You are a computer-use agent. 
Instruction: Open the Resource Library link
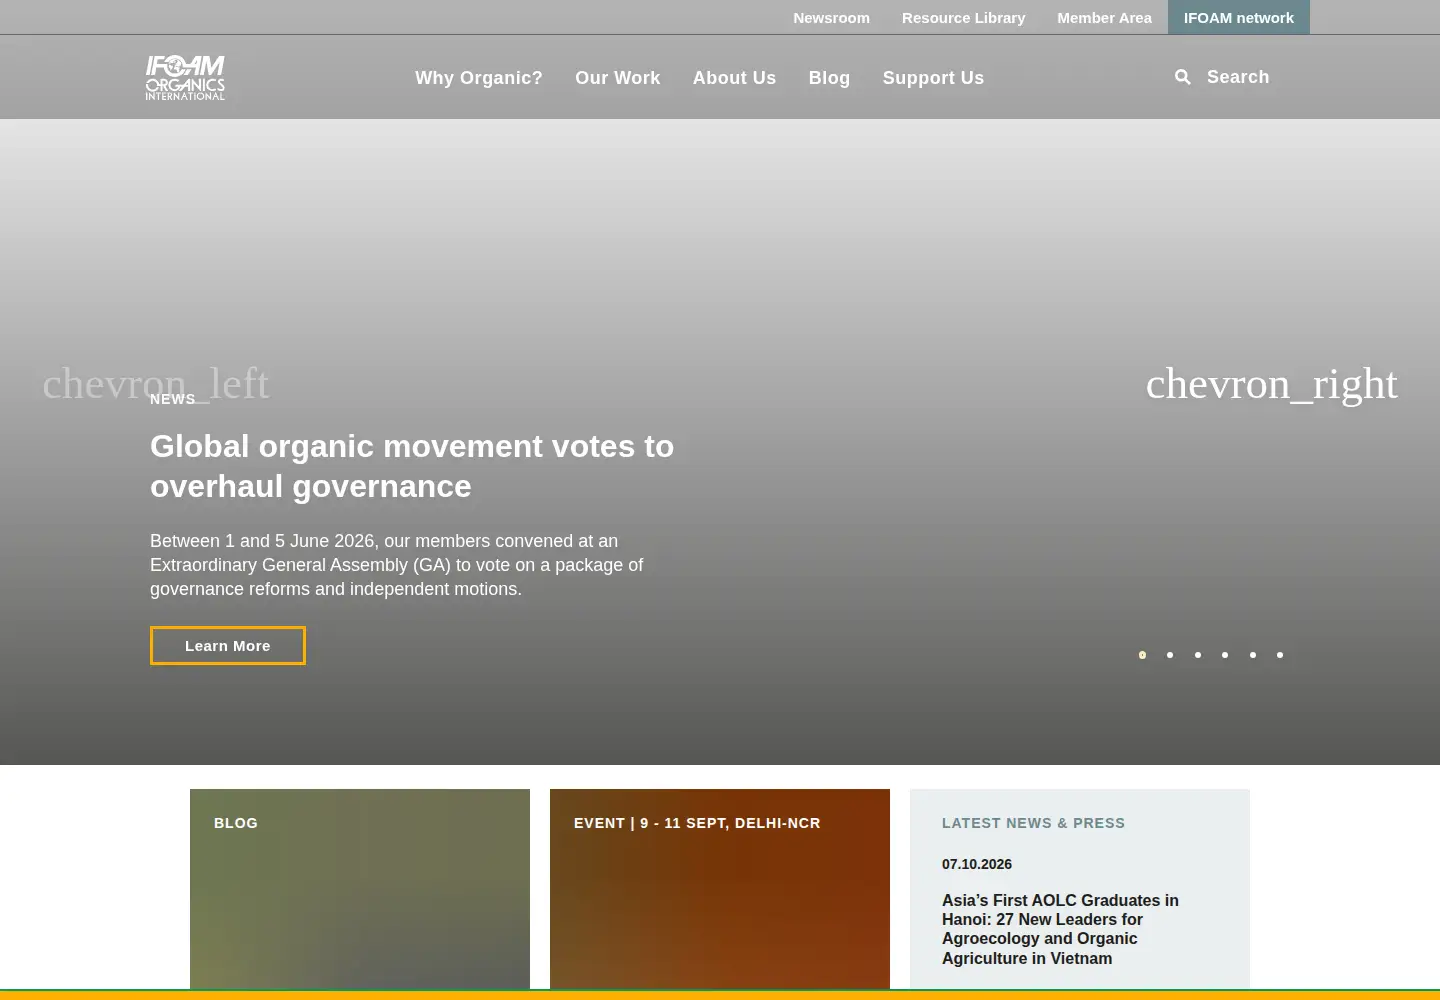963,18
